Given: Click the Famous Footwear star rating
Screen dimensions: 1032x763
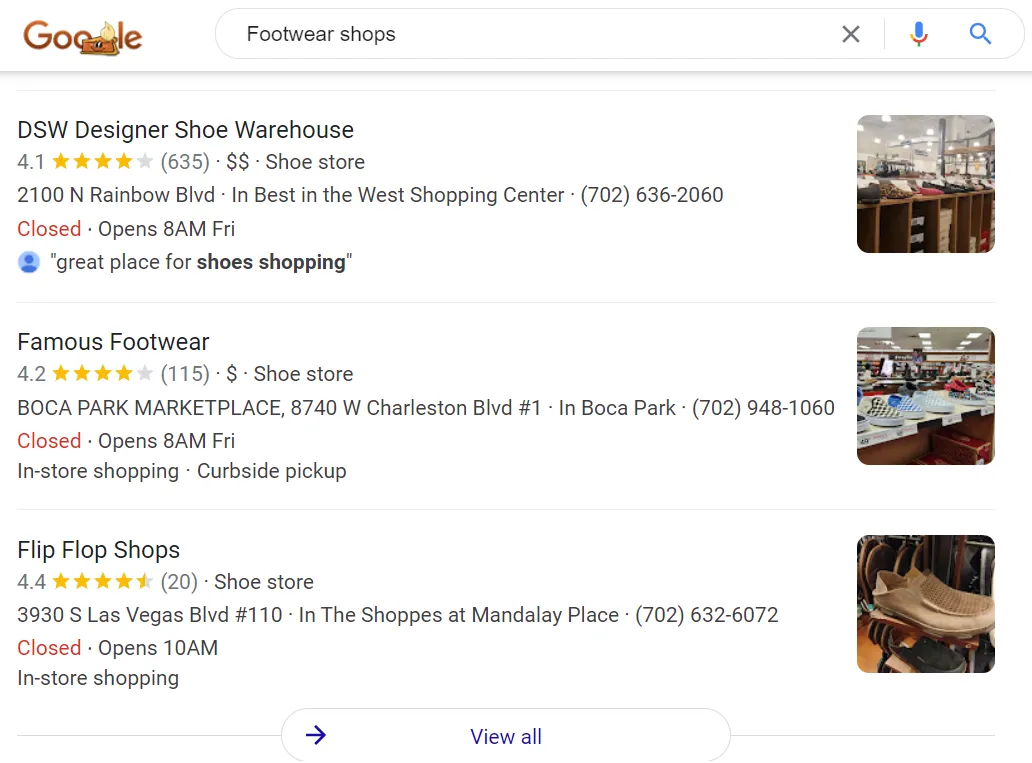Looking at the screenshot, I should coord(102,374).
